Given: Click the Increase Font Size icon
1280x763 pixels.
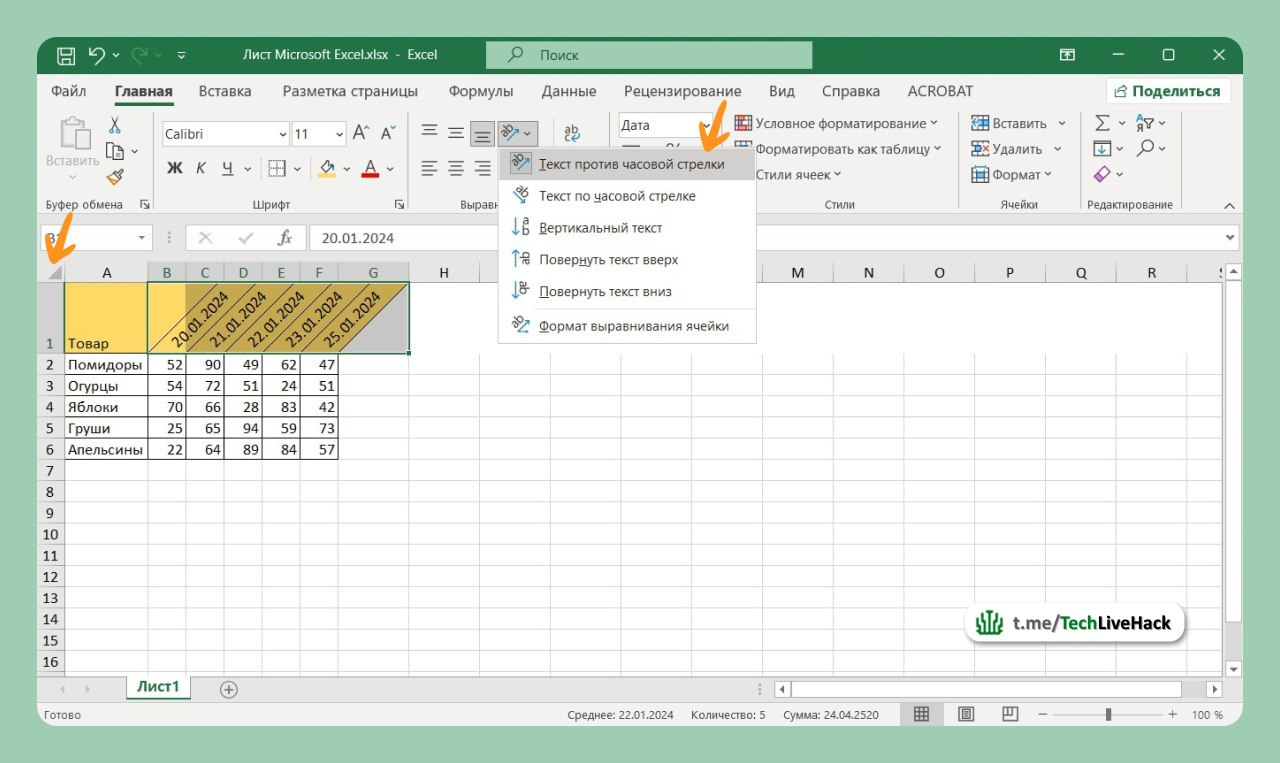Looking at the screenshot, I should (361, 133).
